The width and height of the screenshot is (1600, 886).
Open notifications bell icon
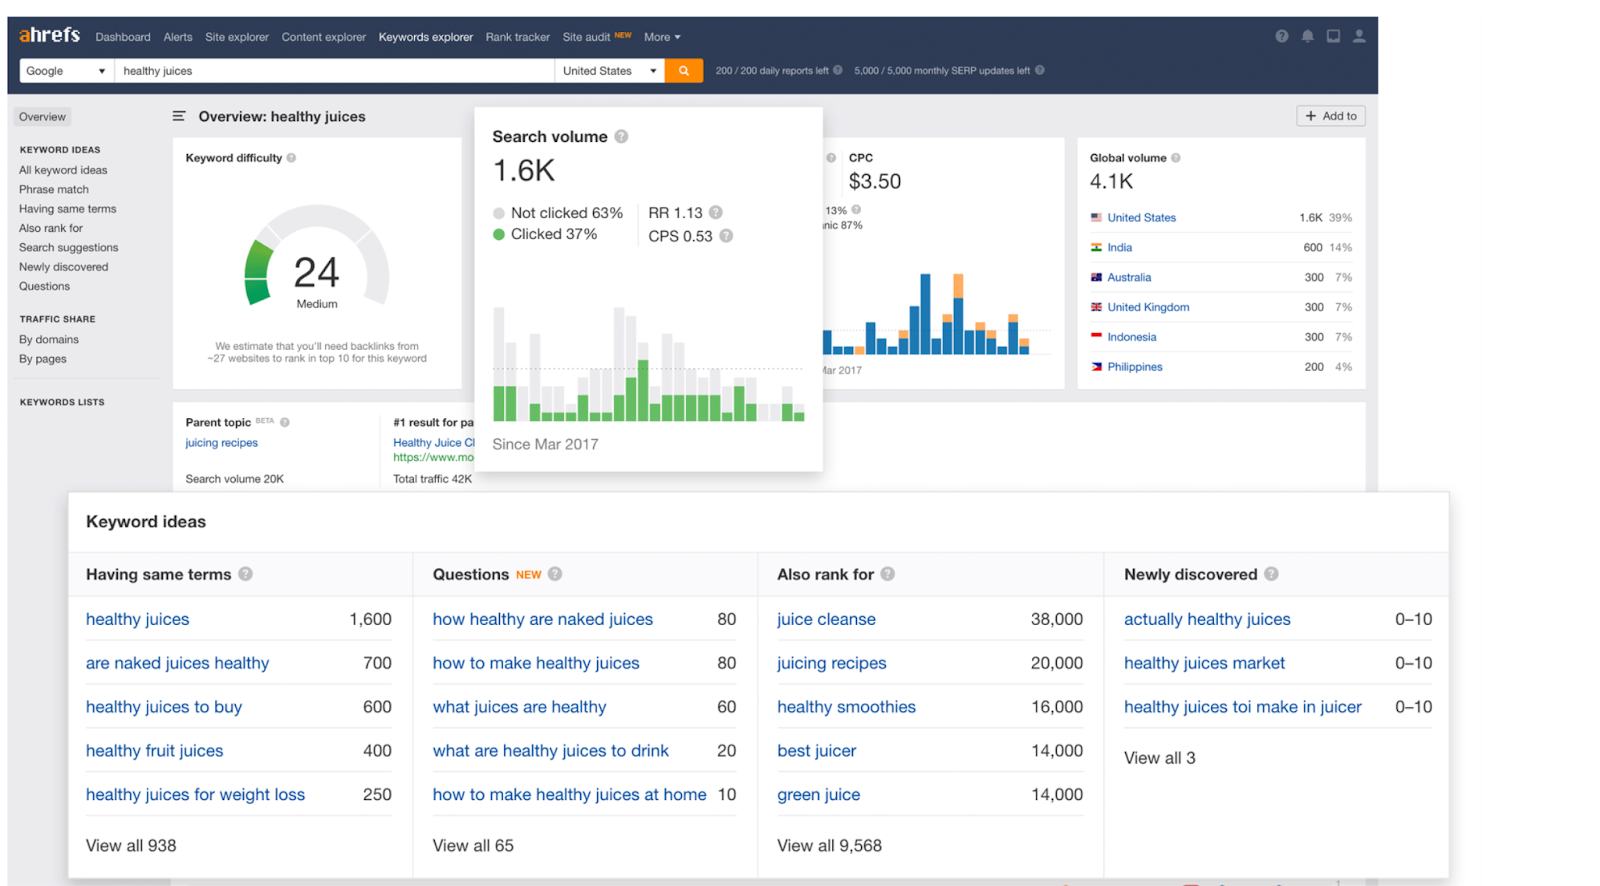(x=1308, y=36)
